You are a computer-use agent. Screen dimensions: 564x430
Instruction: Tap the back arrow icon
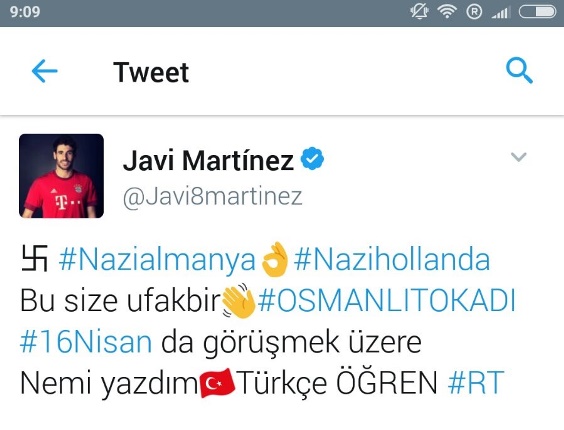coord(45,71)
